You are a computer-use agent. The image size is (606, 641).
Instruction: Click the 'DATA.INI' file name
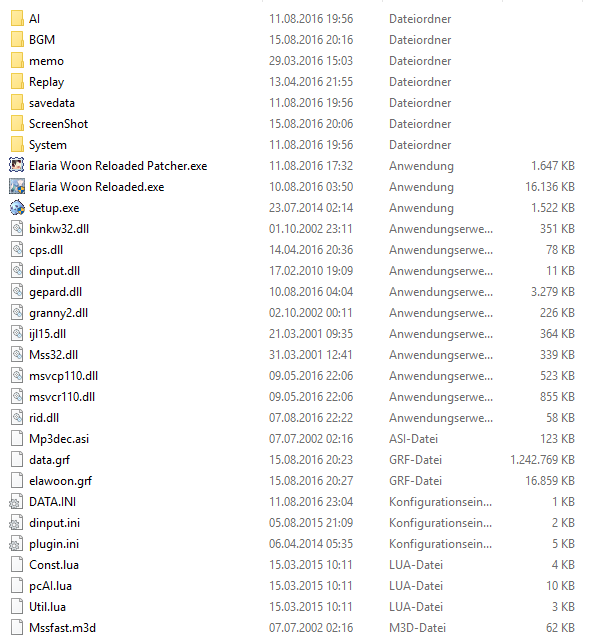(x=52, y=502)
